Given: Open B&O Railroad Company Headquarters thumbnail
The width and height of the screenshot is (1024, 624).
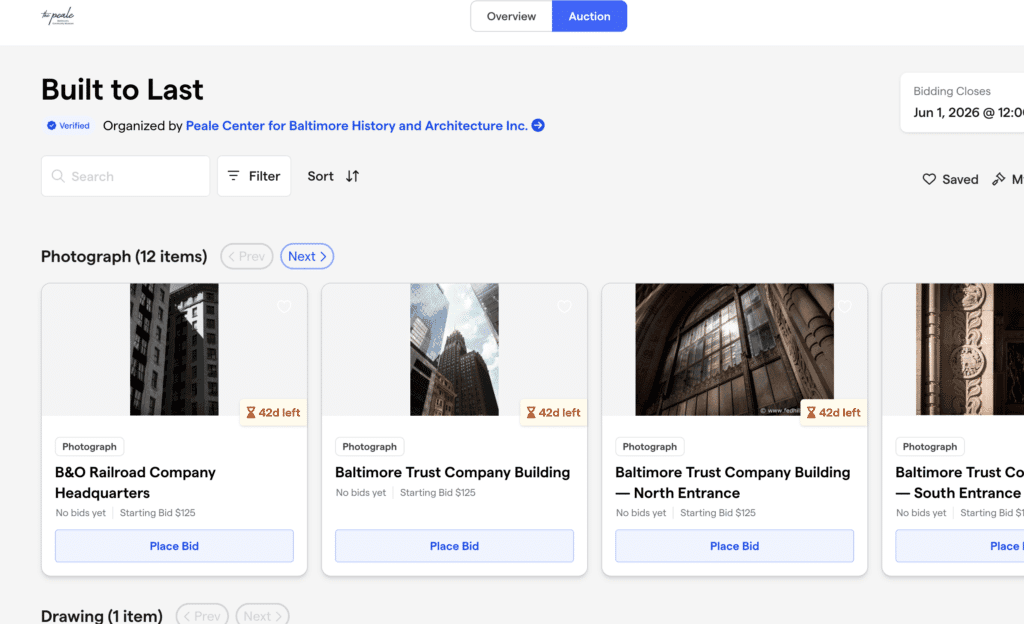Looking at the screenshot, I should tap(174, 349).
